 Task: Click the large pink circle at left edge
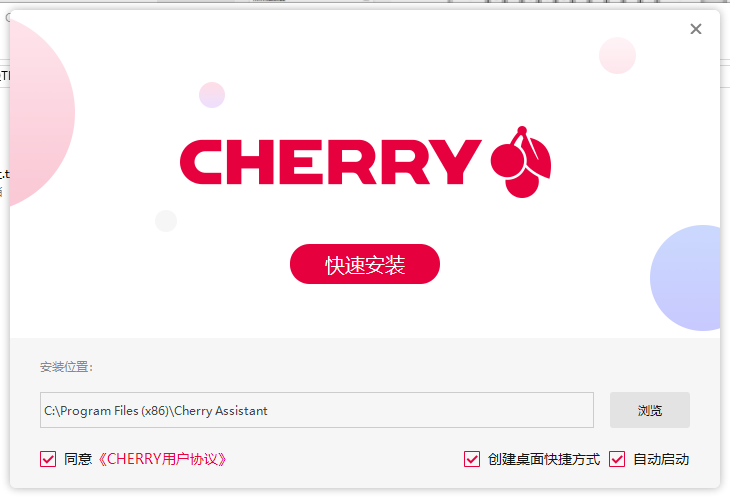tap(42, 113)
